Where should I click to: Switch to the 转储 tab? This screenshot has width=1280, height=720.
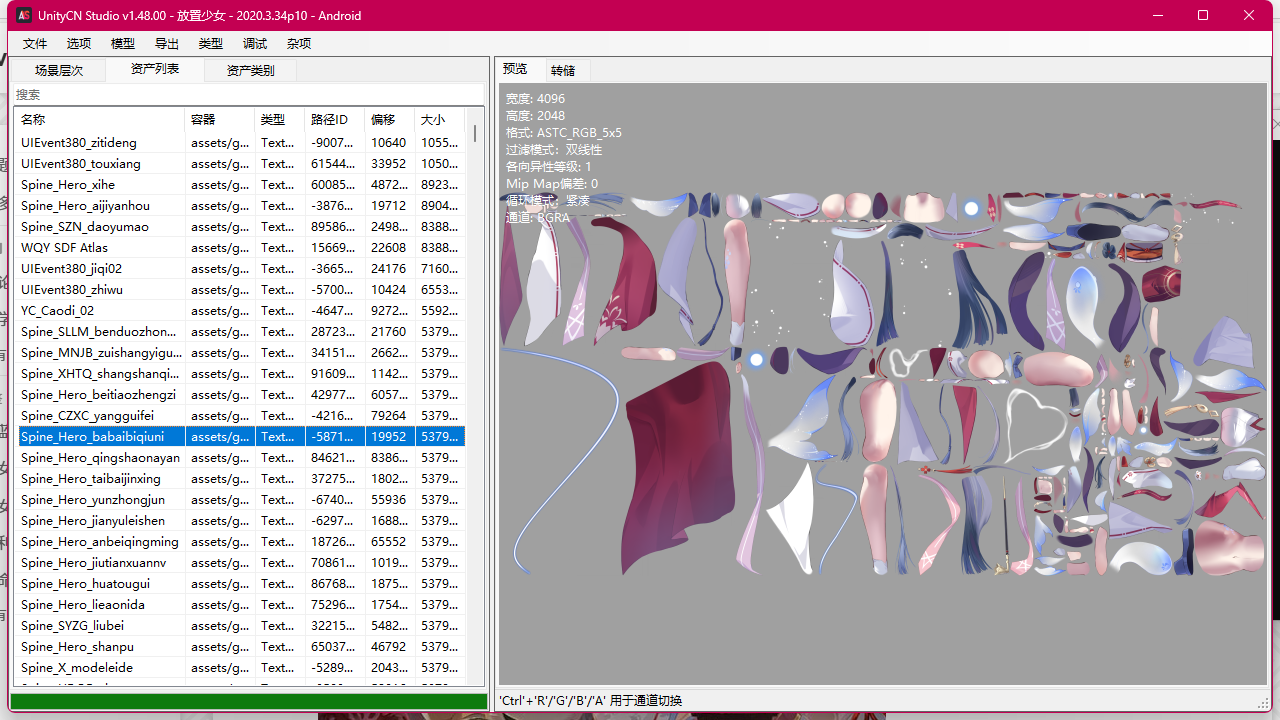coord(563,71)
